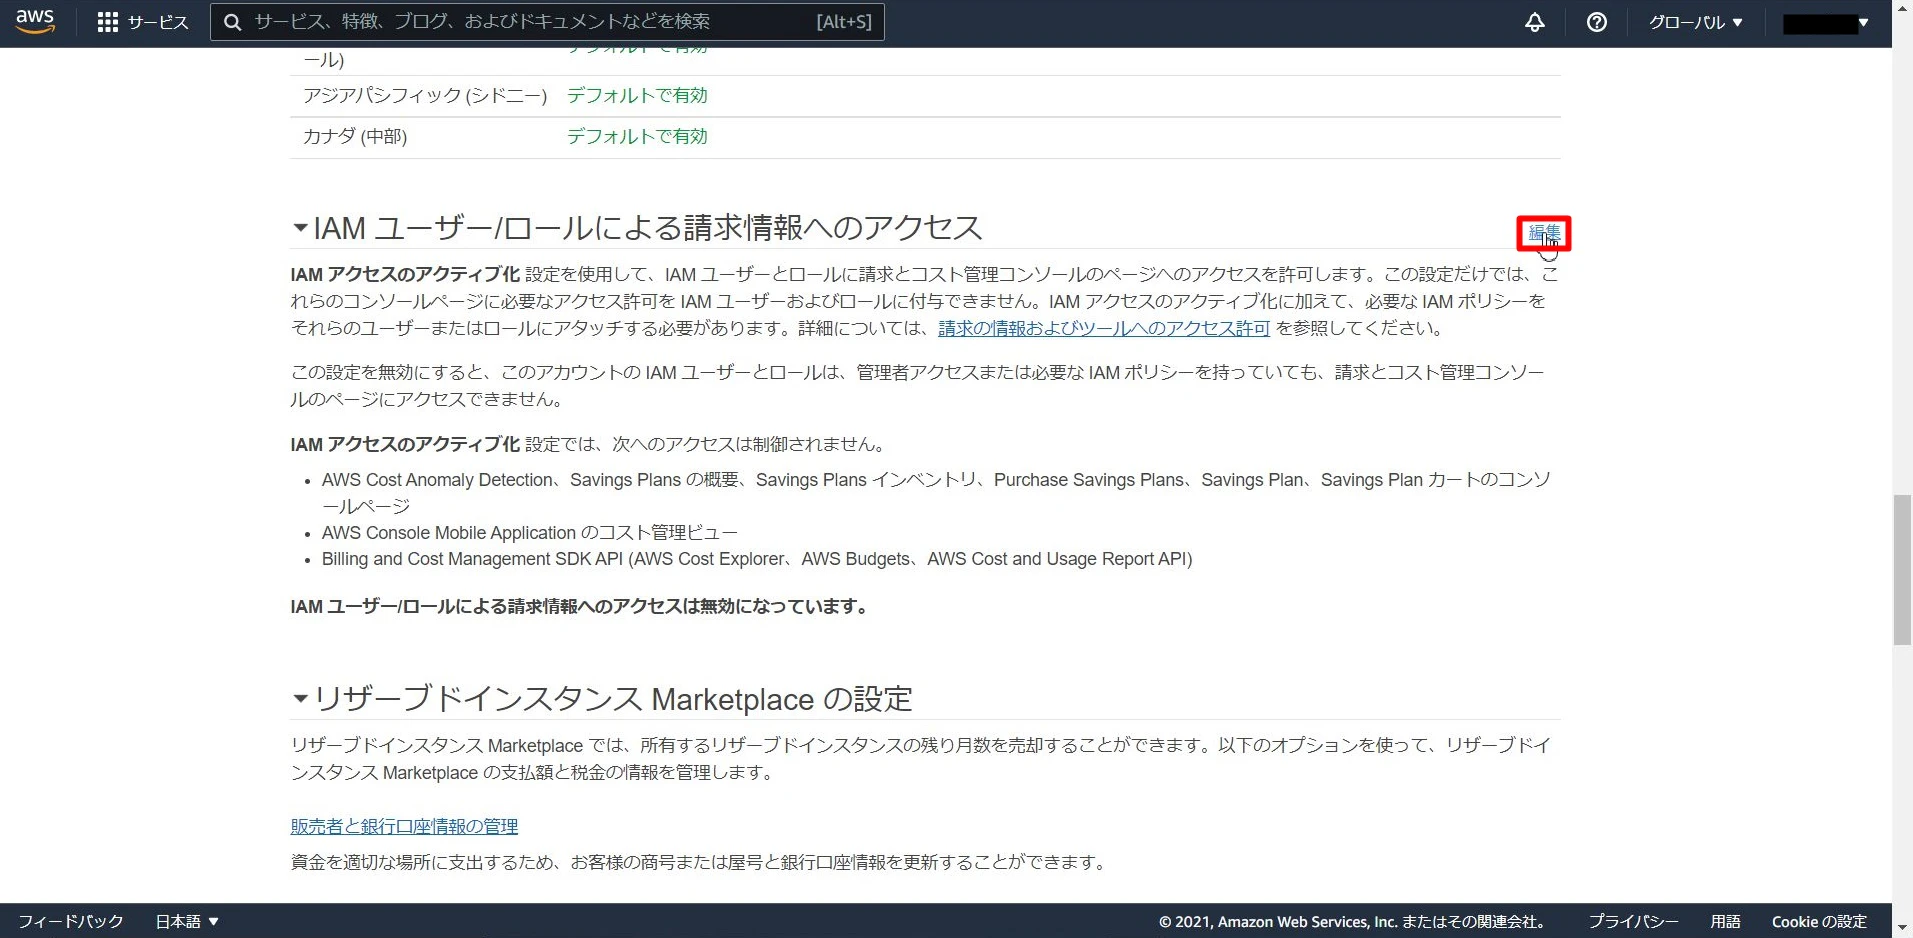Click the AWS Cost Anomaly Detection bullet text

click(x=936, y=493)
